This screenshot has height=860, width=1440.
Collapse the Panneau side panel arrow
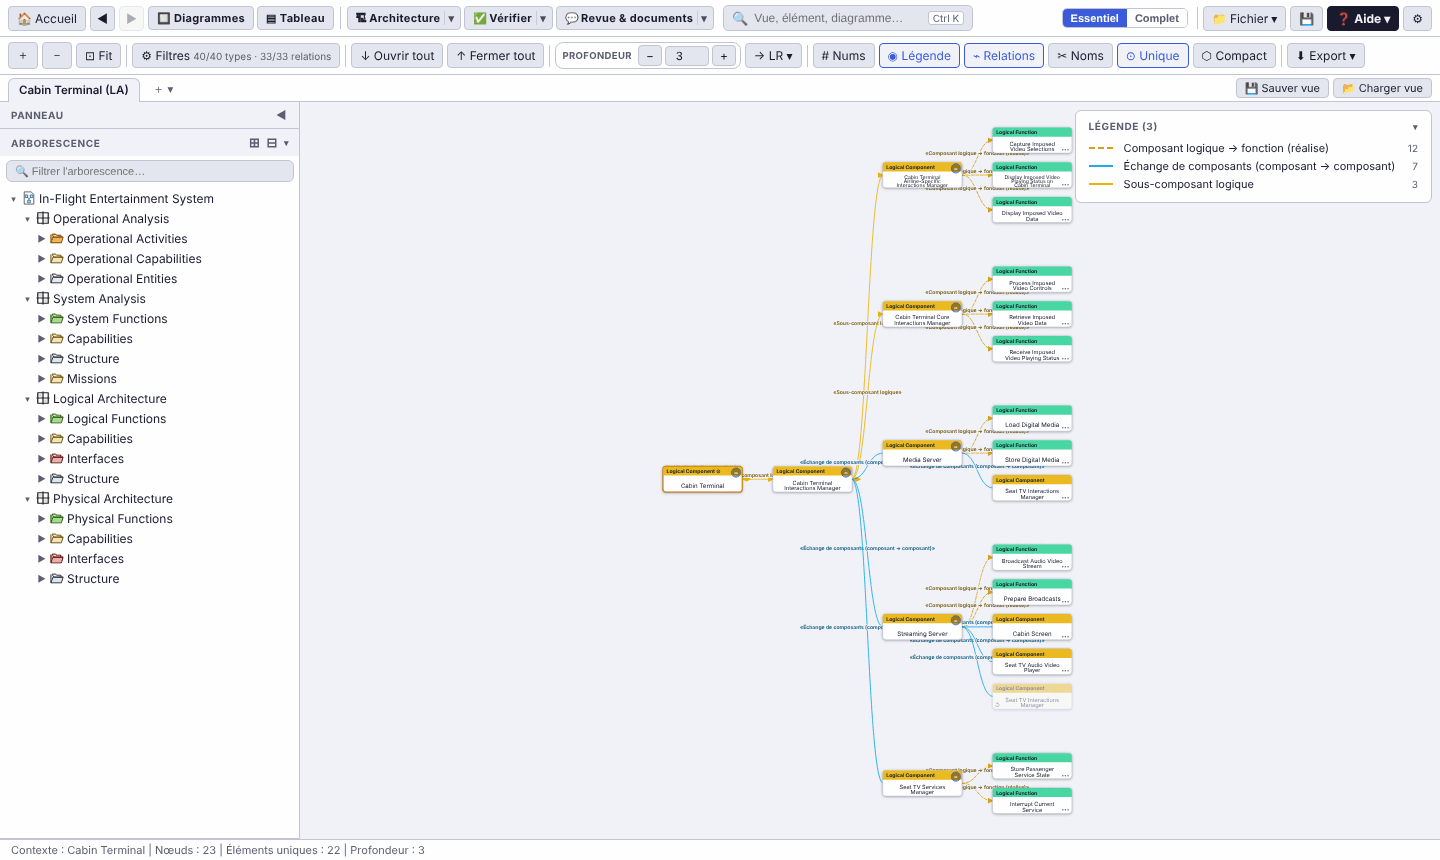pyautogui.click(x=281, y=115)
